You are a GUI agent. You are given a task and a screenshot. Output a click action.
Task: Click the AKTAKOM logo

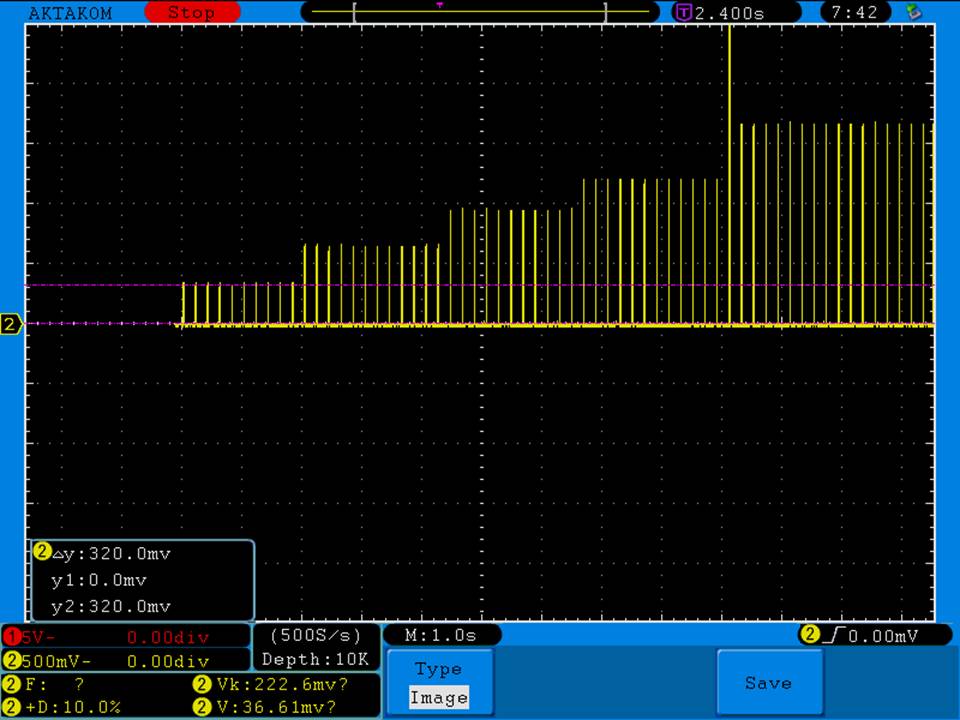[70, 13]
